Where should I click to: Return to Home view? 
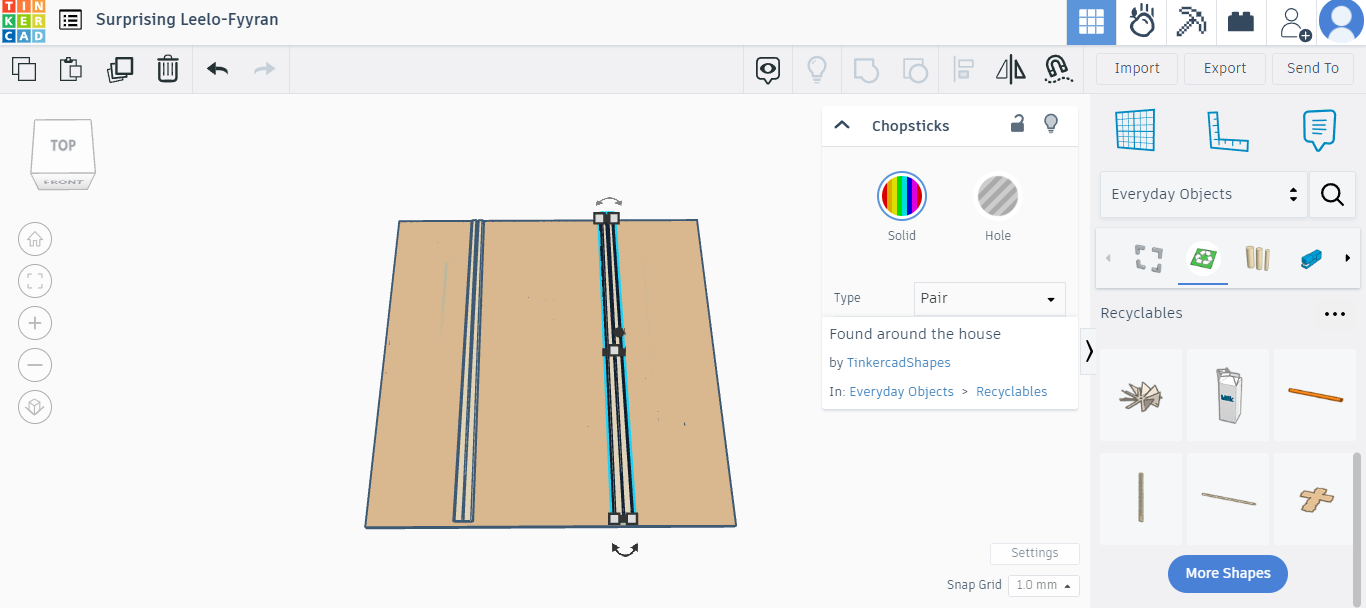pyautogui.click(x=35, y=239)
